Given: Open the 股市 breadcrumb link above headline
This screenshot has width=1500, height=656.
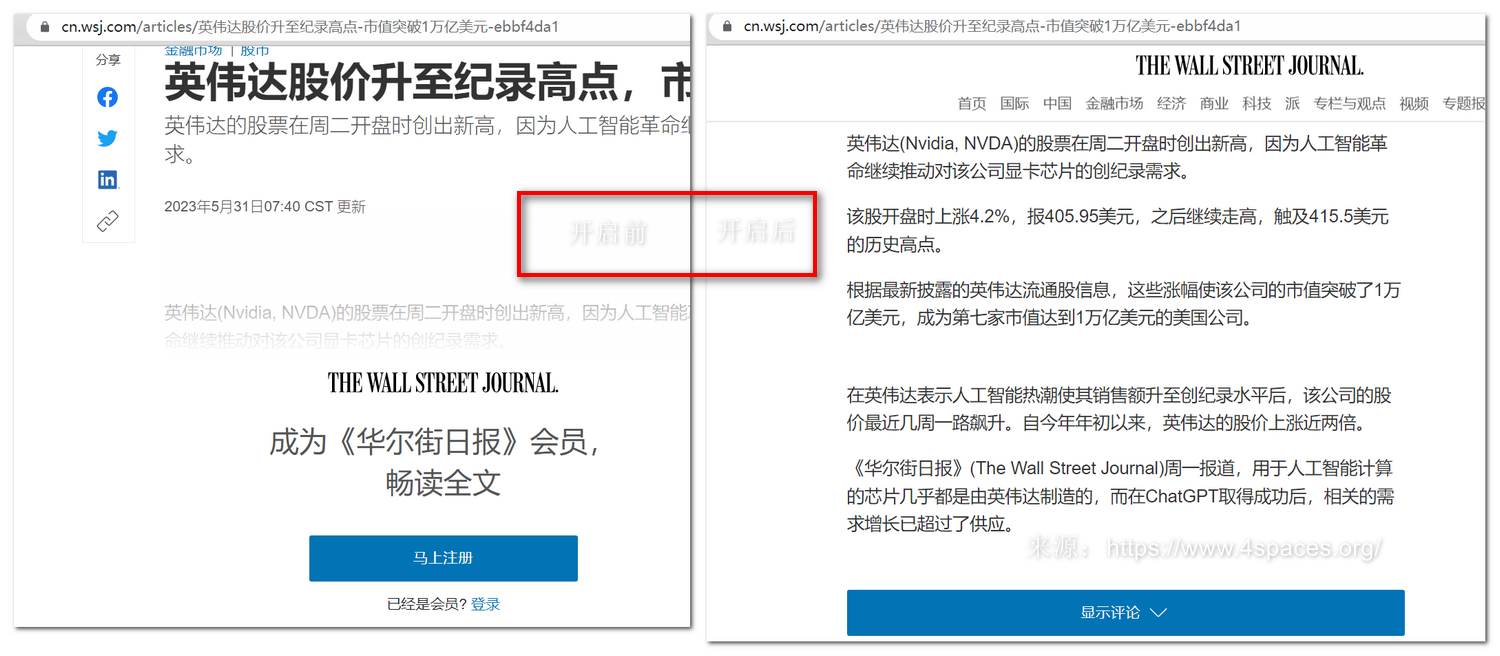Looking at the screenshot, I should pos(255,50).
